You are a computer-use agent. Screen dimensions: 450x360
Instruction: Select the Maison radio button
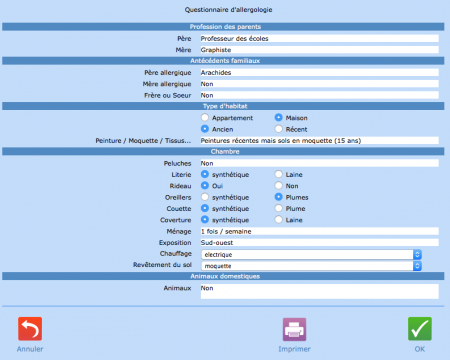(x=279, y=117)
